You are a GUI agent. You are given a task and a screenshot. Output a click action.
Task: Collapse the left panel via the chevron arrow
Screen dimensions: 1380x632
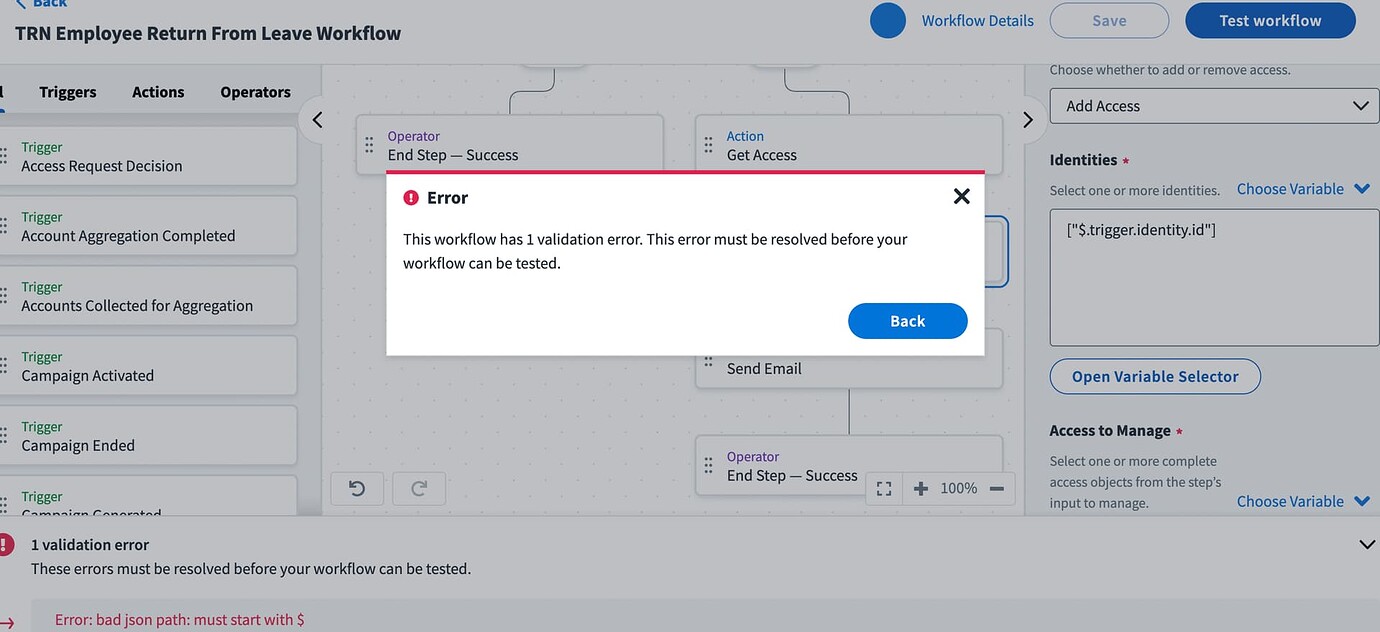(x=316, y=119)
